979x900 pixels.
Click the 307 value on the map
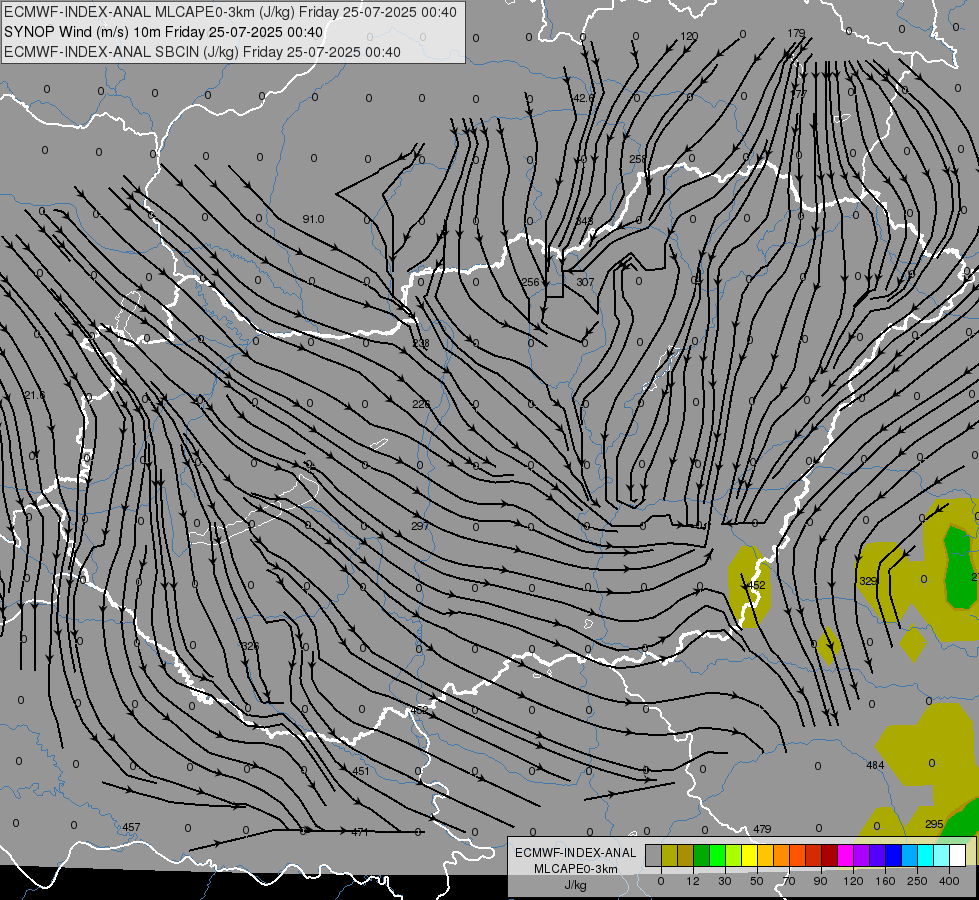585,282
